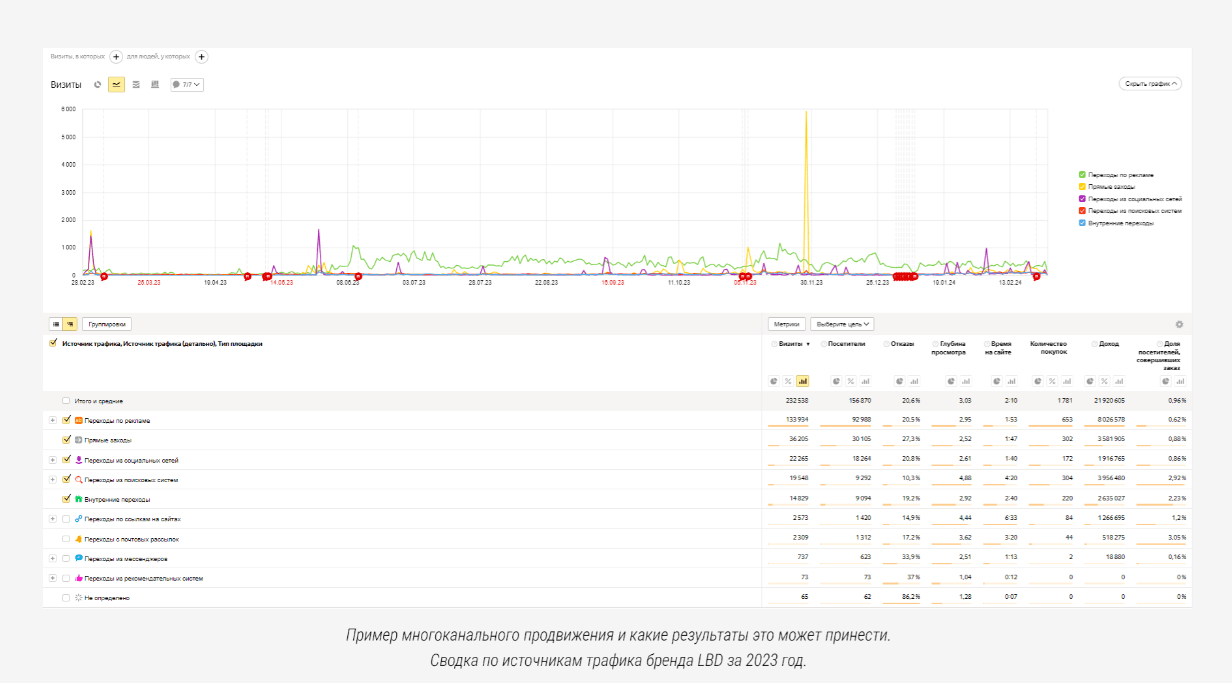Toggle green Переходы по рекламе legend swatch

point(1082,175)
